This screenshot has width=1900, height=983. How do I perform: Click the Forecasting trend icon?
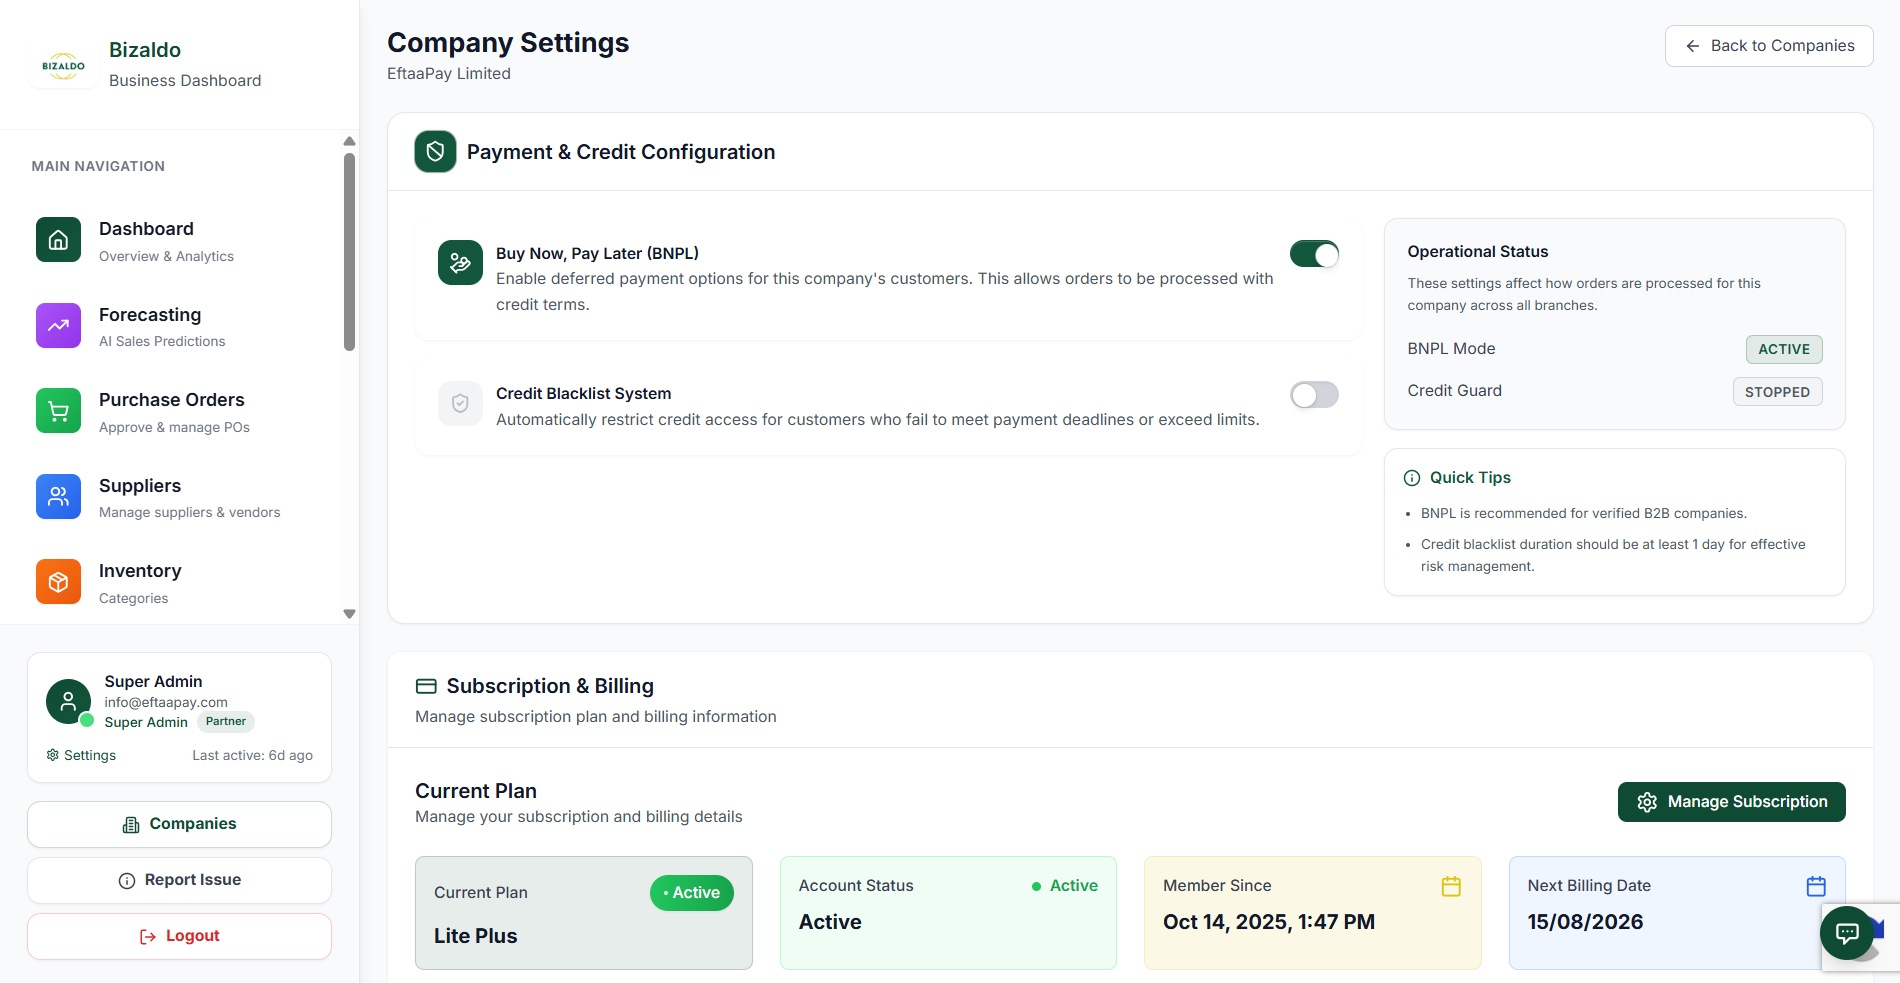click(58, 326)
